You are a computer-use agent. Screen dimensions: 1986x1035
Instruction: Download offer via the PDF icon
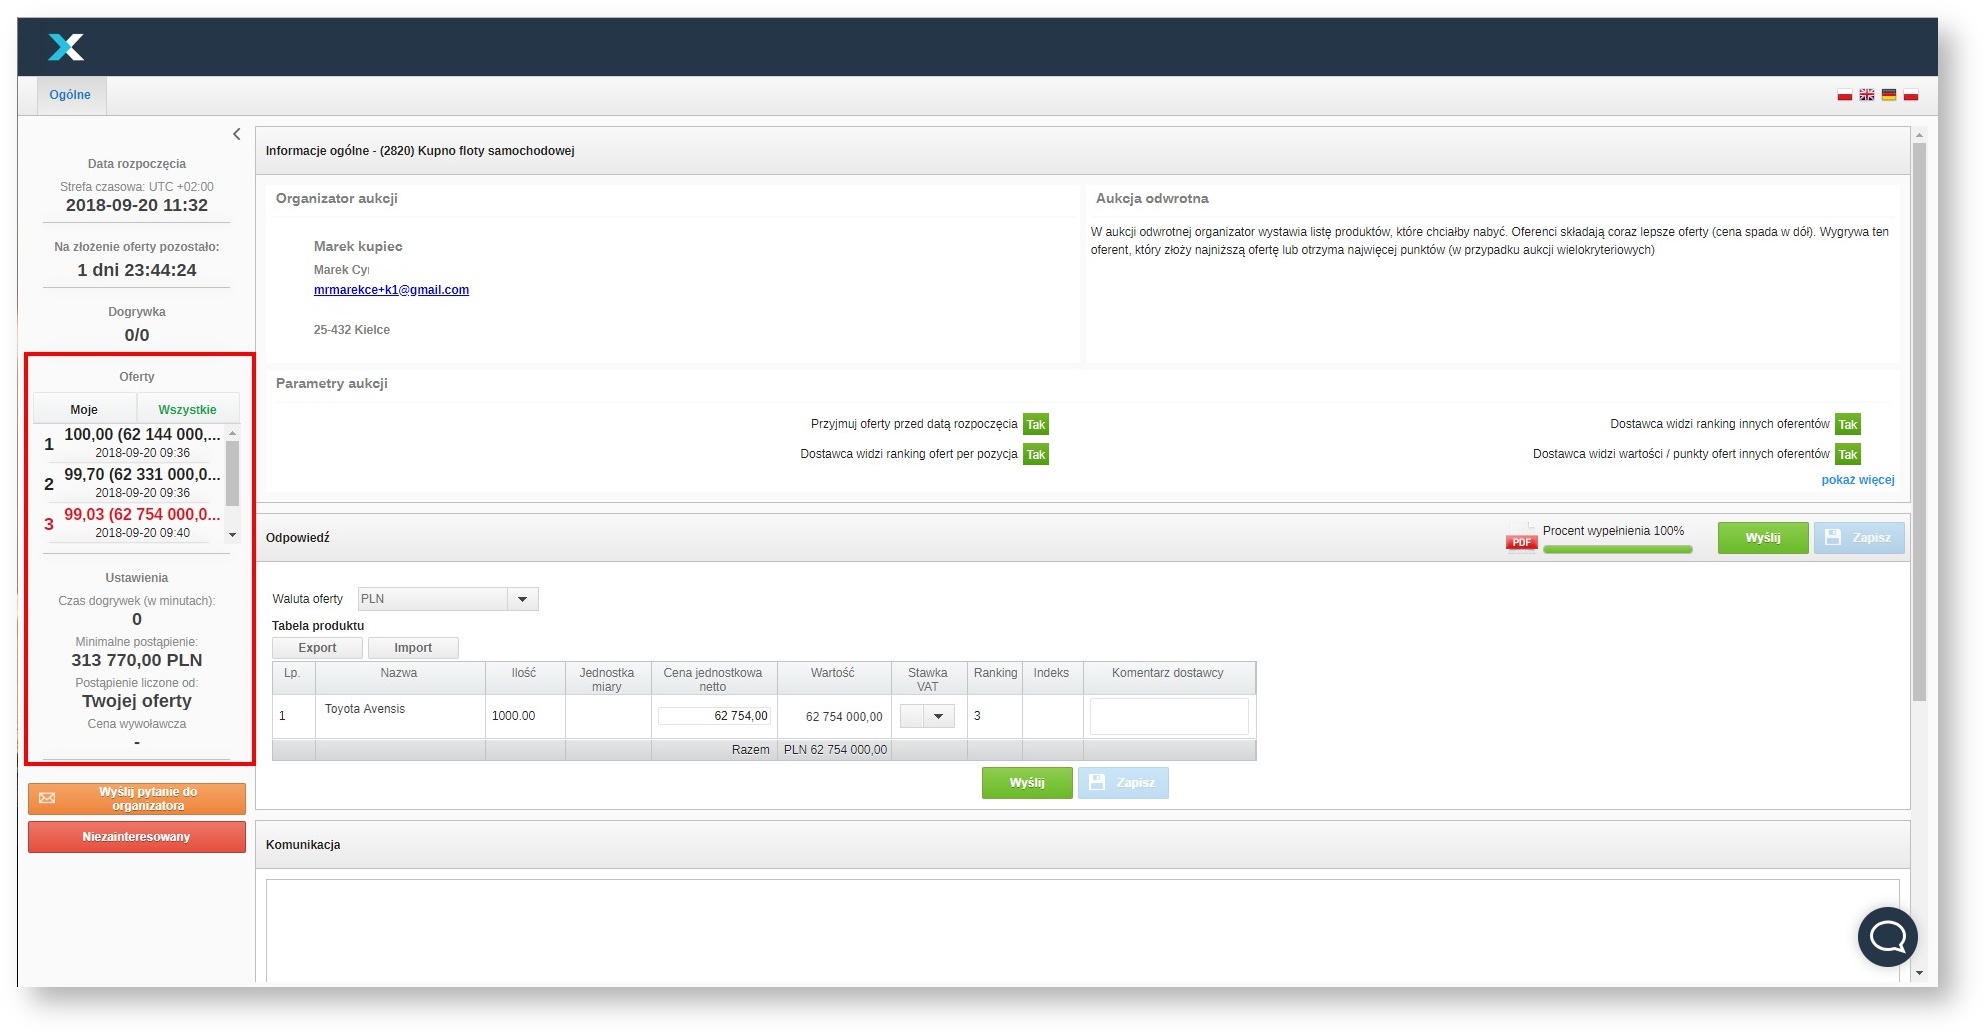point(1521,537)
